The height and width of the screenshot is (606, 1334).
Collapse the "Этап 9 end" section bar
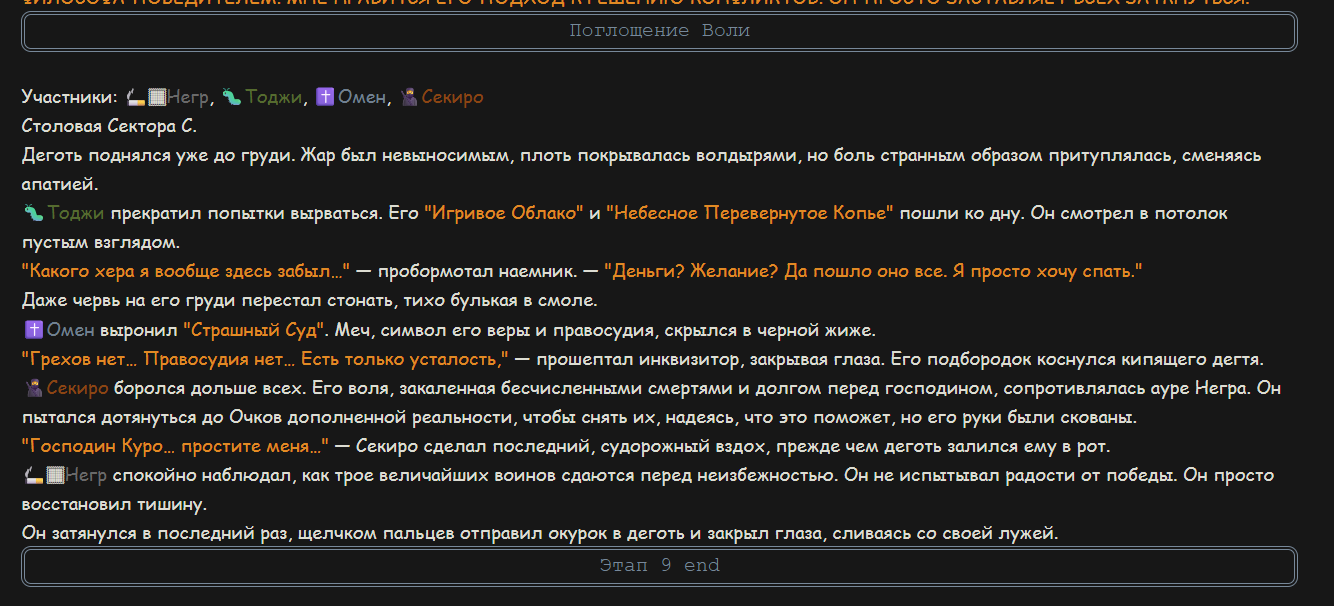coord(659,566)
